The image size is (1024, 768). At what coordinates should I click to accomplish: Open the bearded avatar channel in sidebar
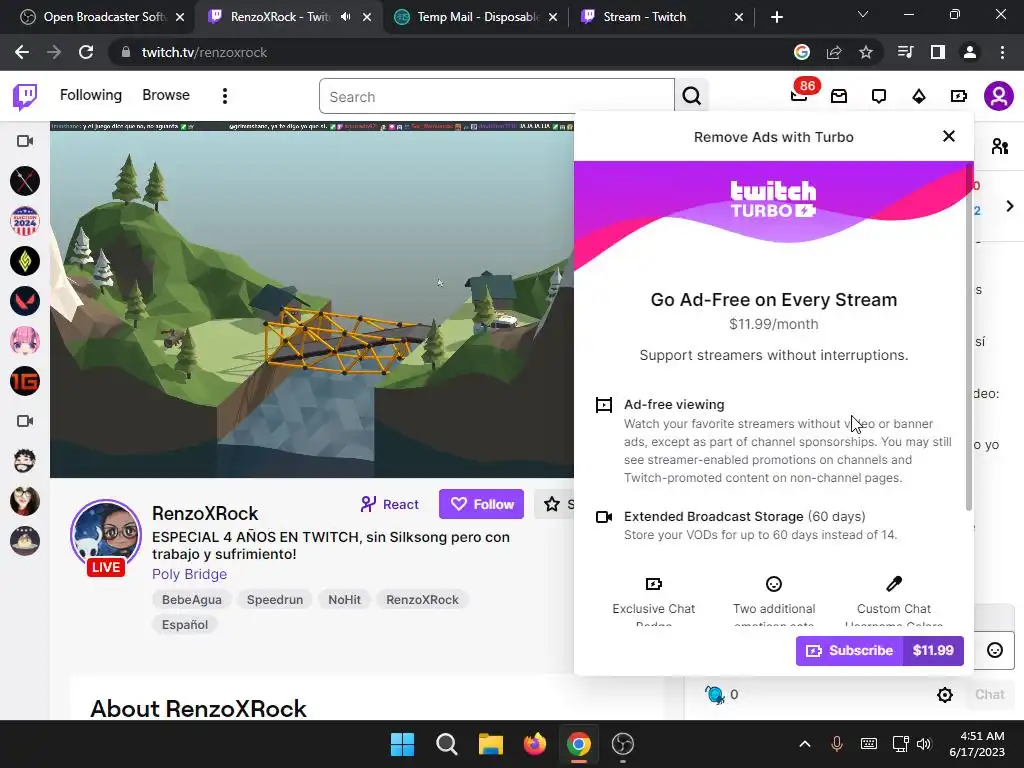[25, 461]
